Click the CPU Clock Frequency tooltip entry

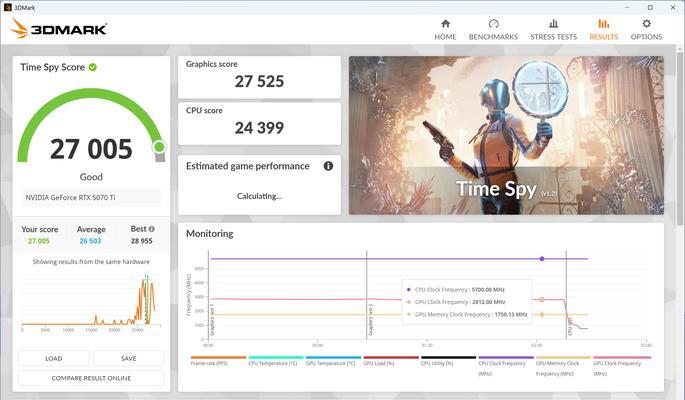pyautogui.click(x=456, y=290)
